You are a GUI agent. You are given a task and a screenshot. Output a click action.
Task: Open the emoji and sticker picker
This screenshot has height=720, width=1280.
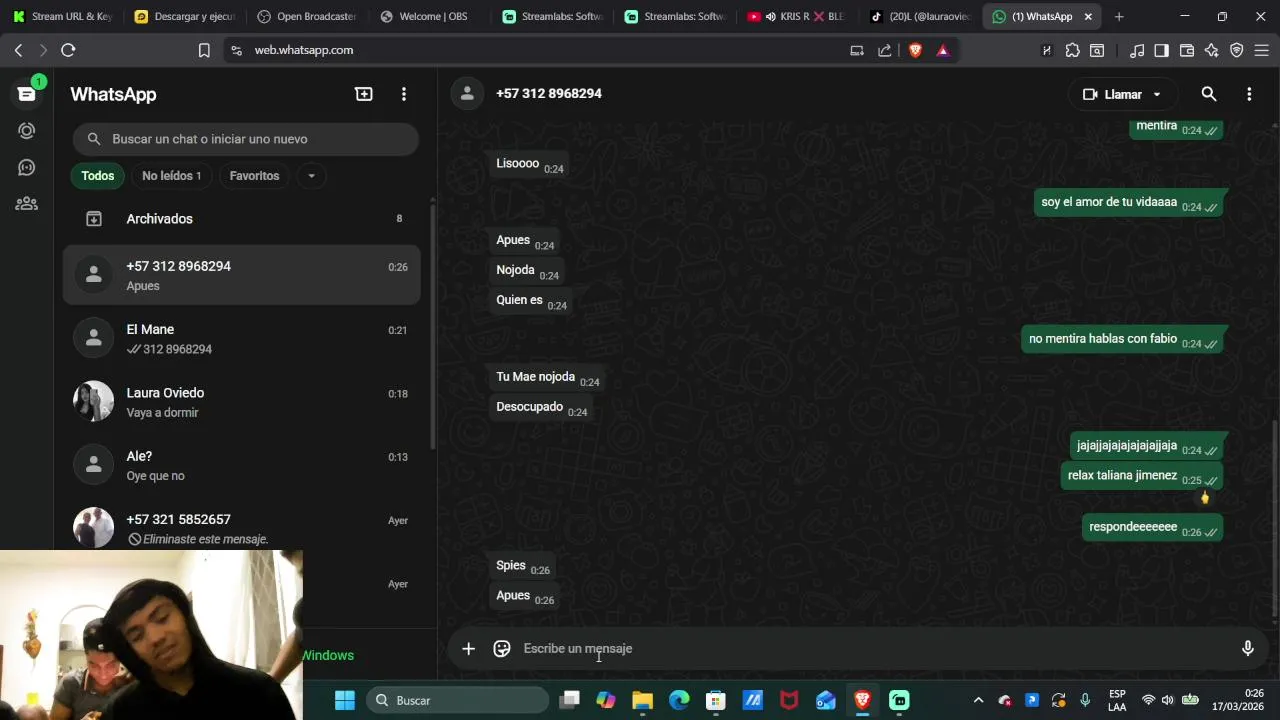coord(502,649)
